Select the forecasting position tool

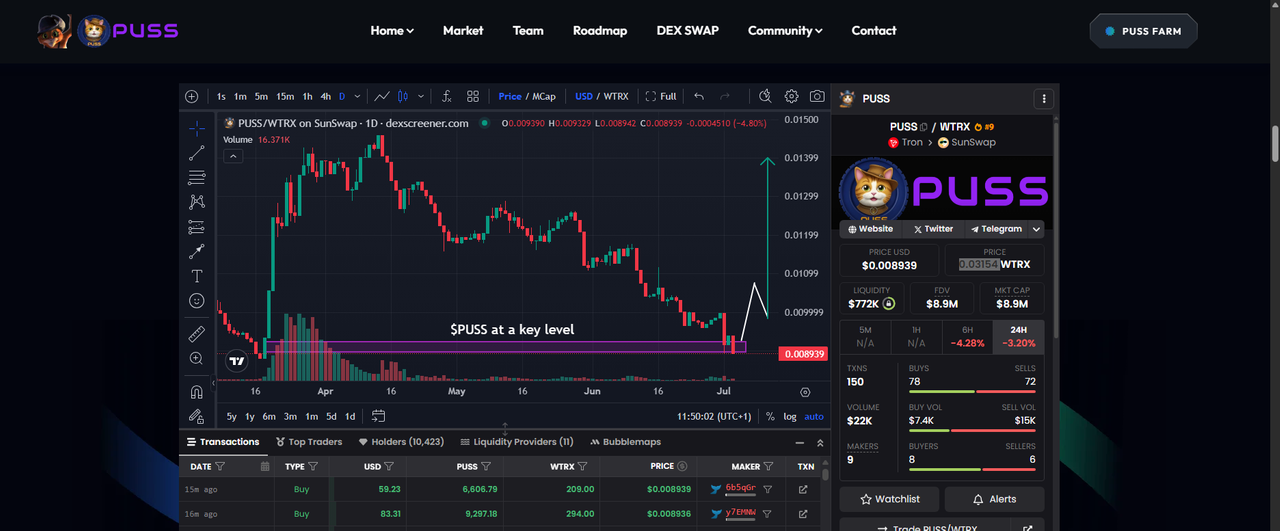197,227
